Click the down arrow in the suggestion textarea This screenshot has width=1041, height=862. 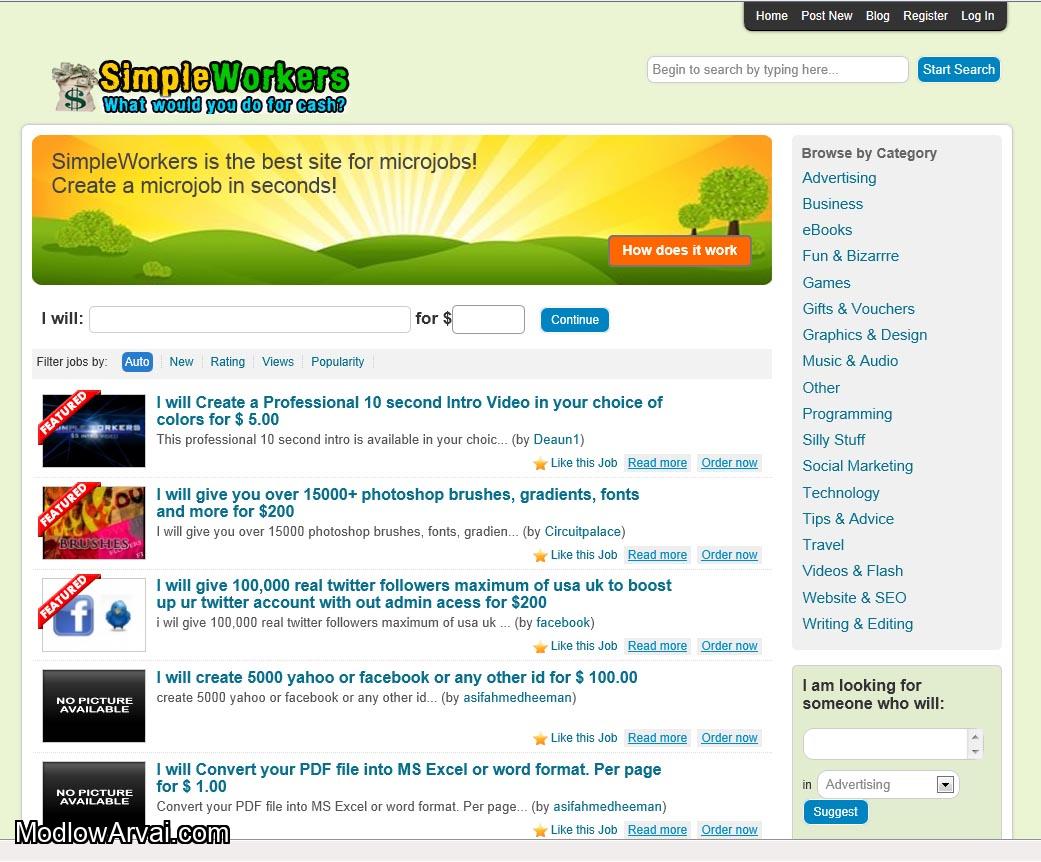click(x=975, y=751)
